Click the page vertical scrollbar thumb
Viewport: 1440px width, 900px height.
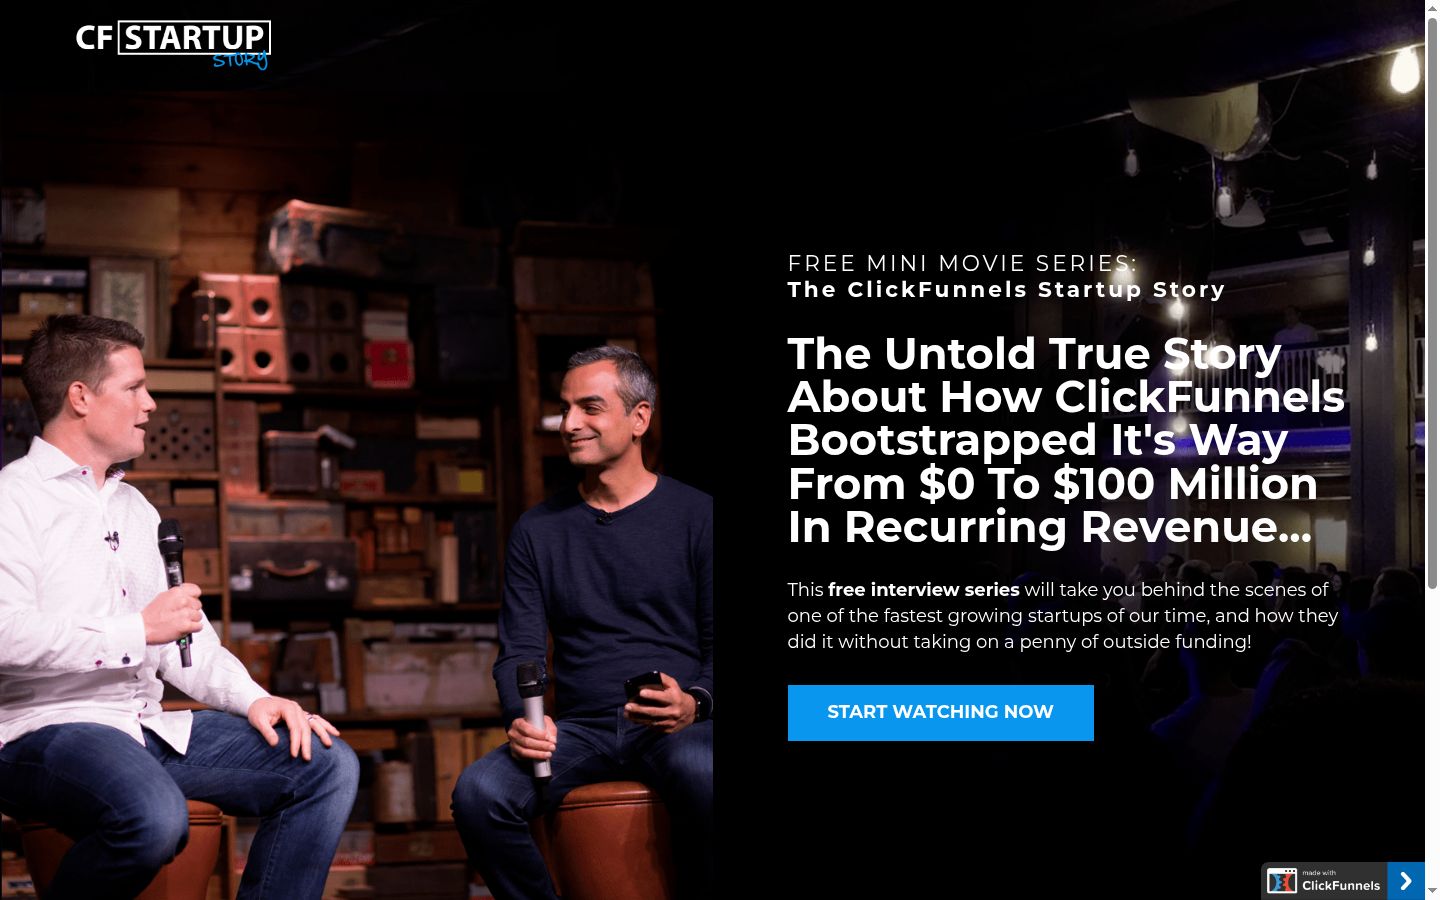coord(1432,303)
